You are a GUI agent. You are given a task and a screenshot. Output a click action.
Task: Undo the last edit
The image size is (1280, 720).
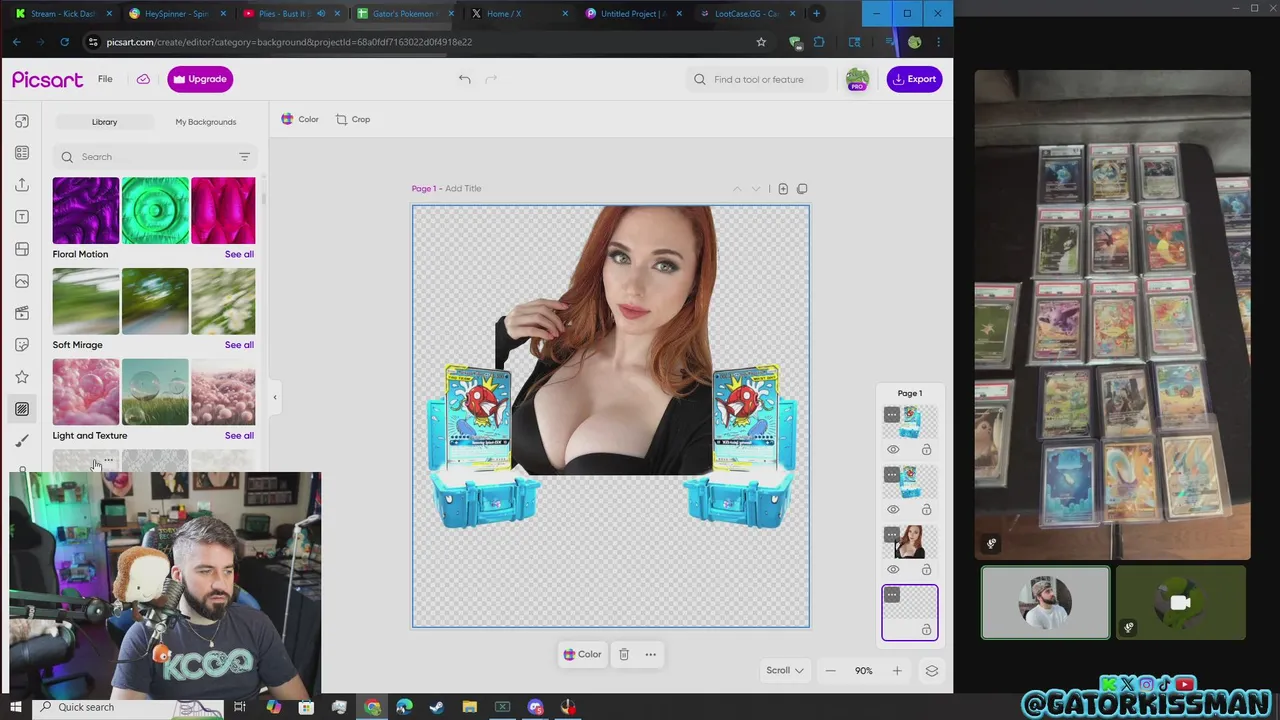(x=465, y=79)
